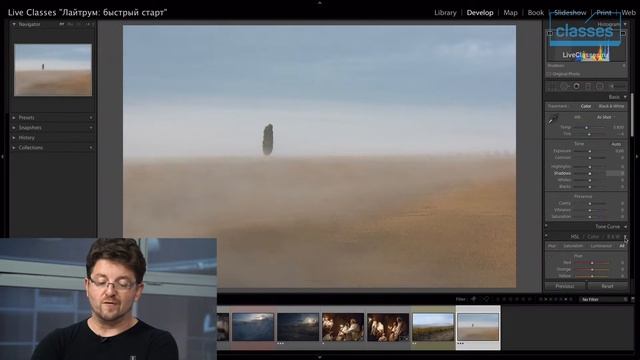Click the left panel group collapse arrow
Screen dimensions: 640x360
pos(2,156)
